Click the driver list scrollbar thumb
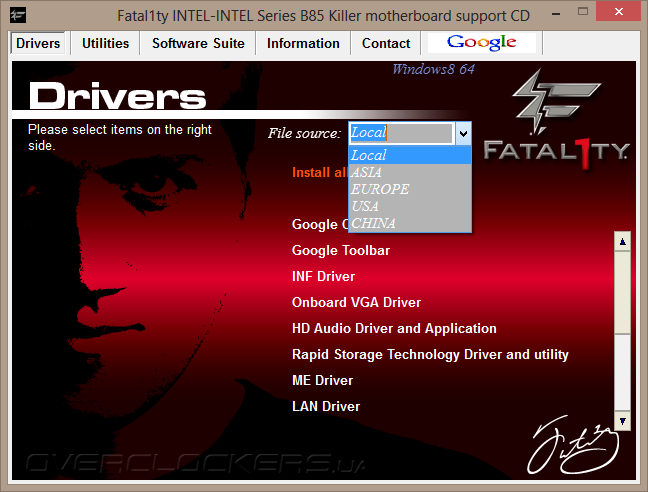 pos(622,292)
